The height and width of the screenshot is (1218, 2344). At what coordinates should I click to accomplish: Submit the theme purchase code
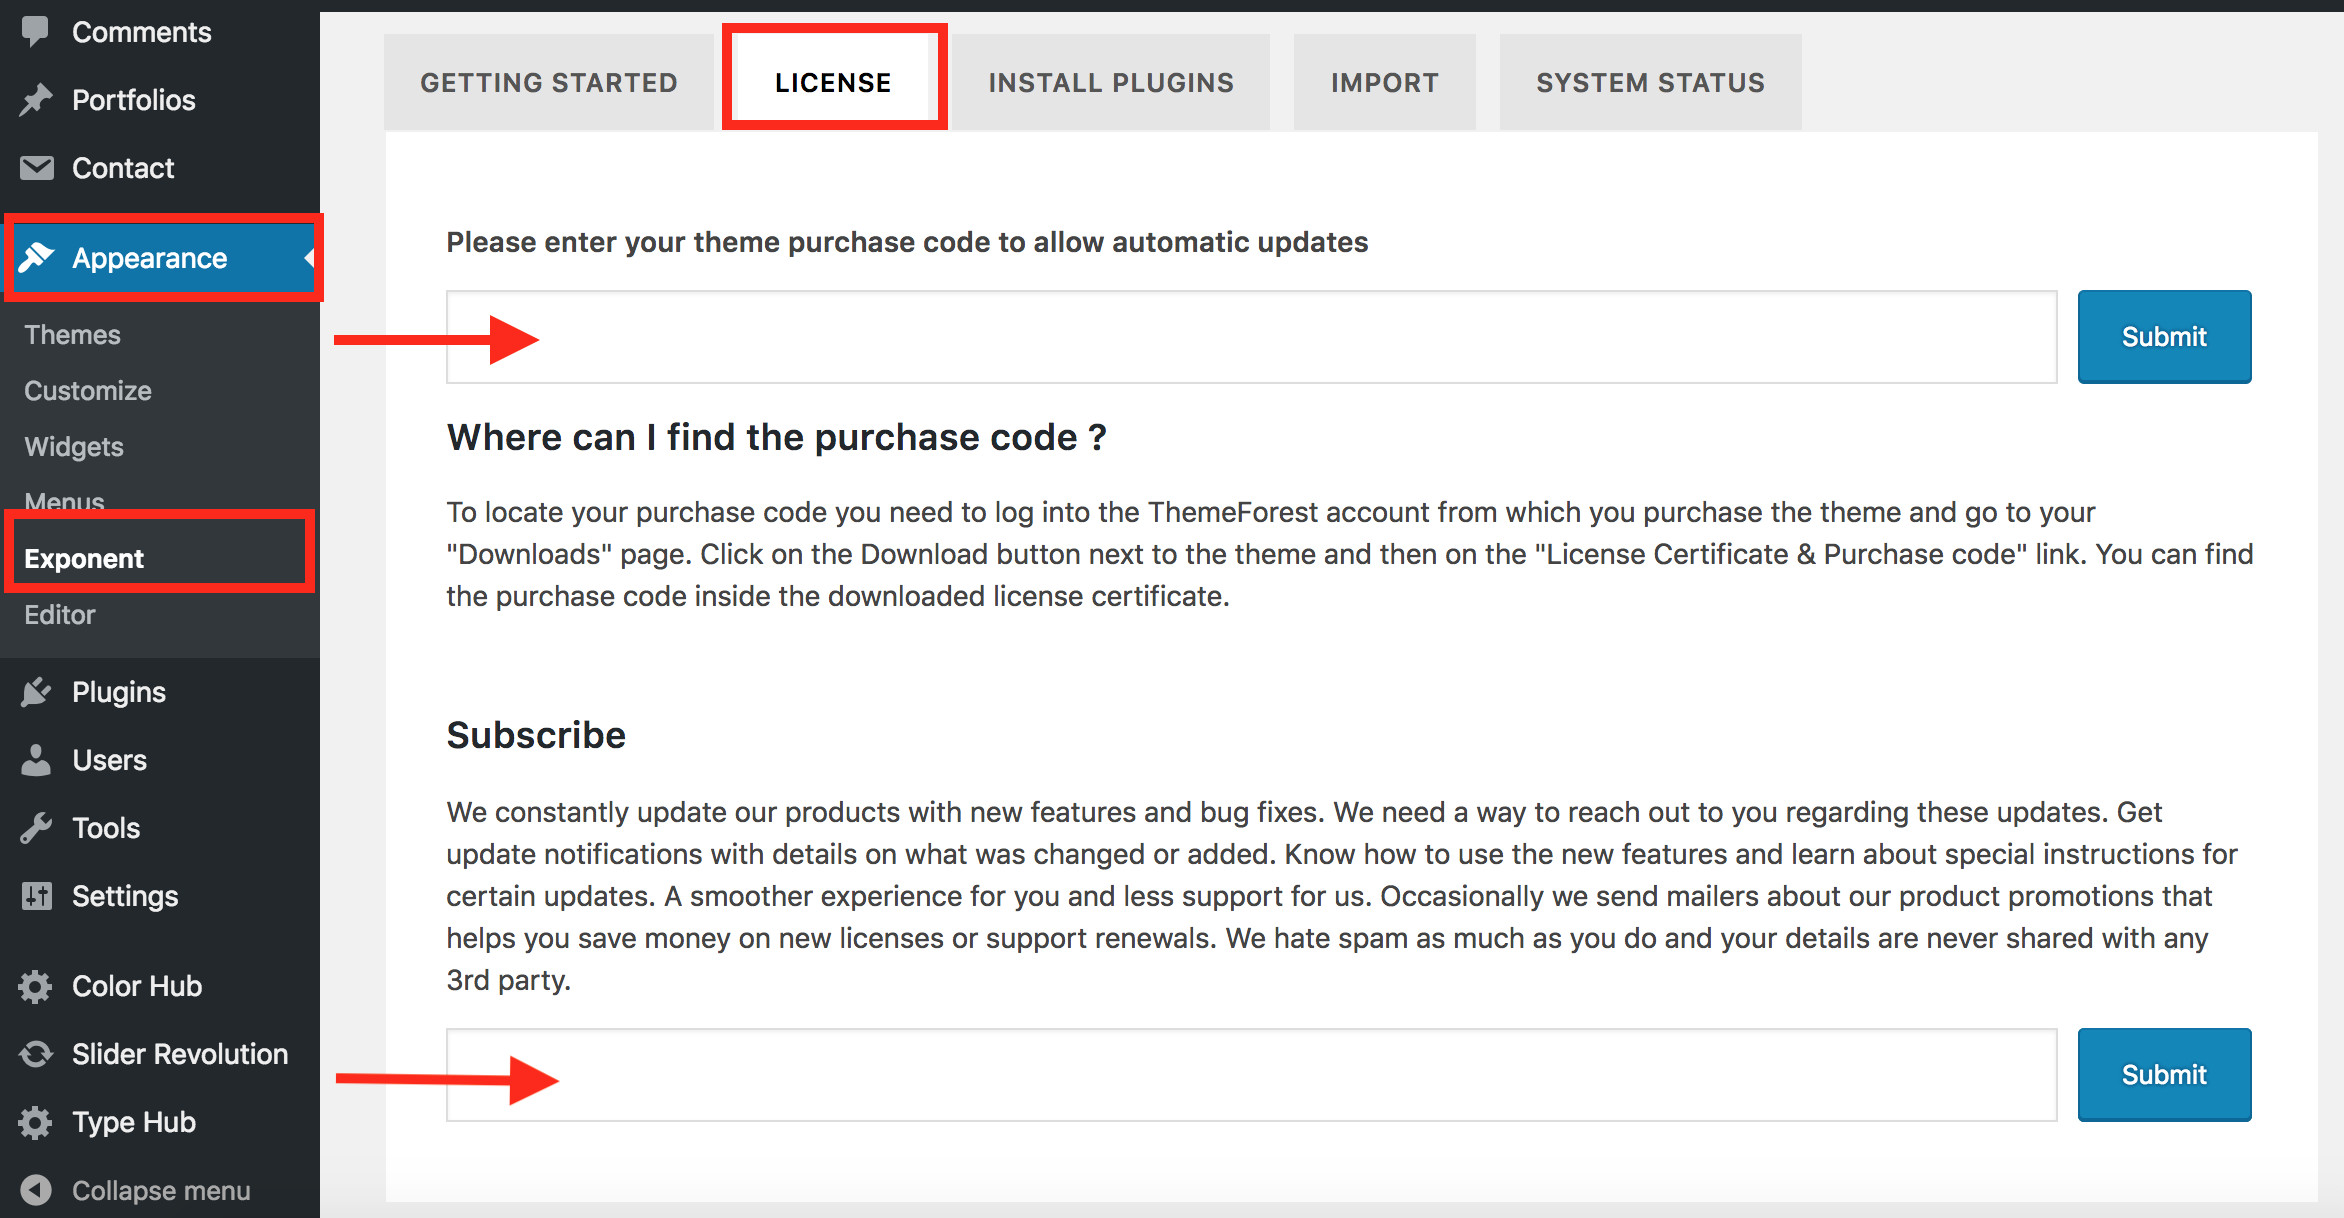tap(2164, 336)
